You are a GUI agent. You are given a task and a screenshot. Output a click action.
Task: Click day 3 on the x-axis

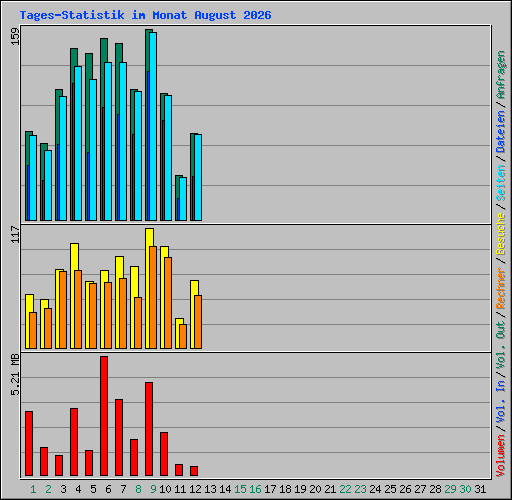[63, 489]
